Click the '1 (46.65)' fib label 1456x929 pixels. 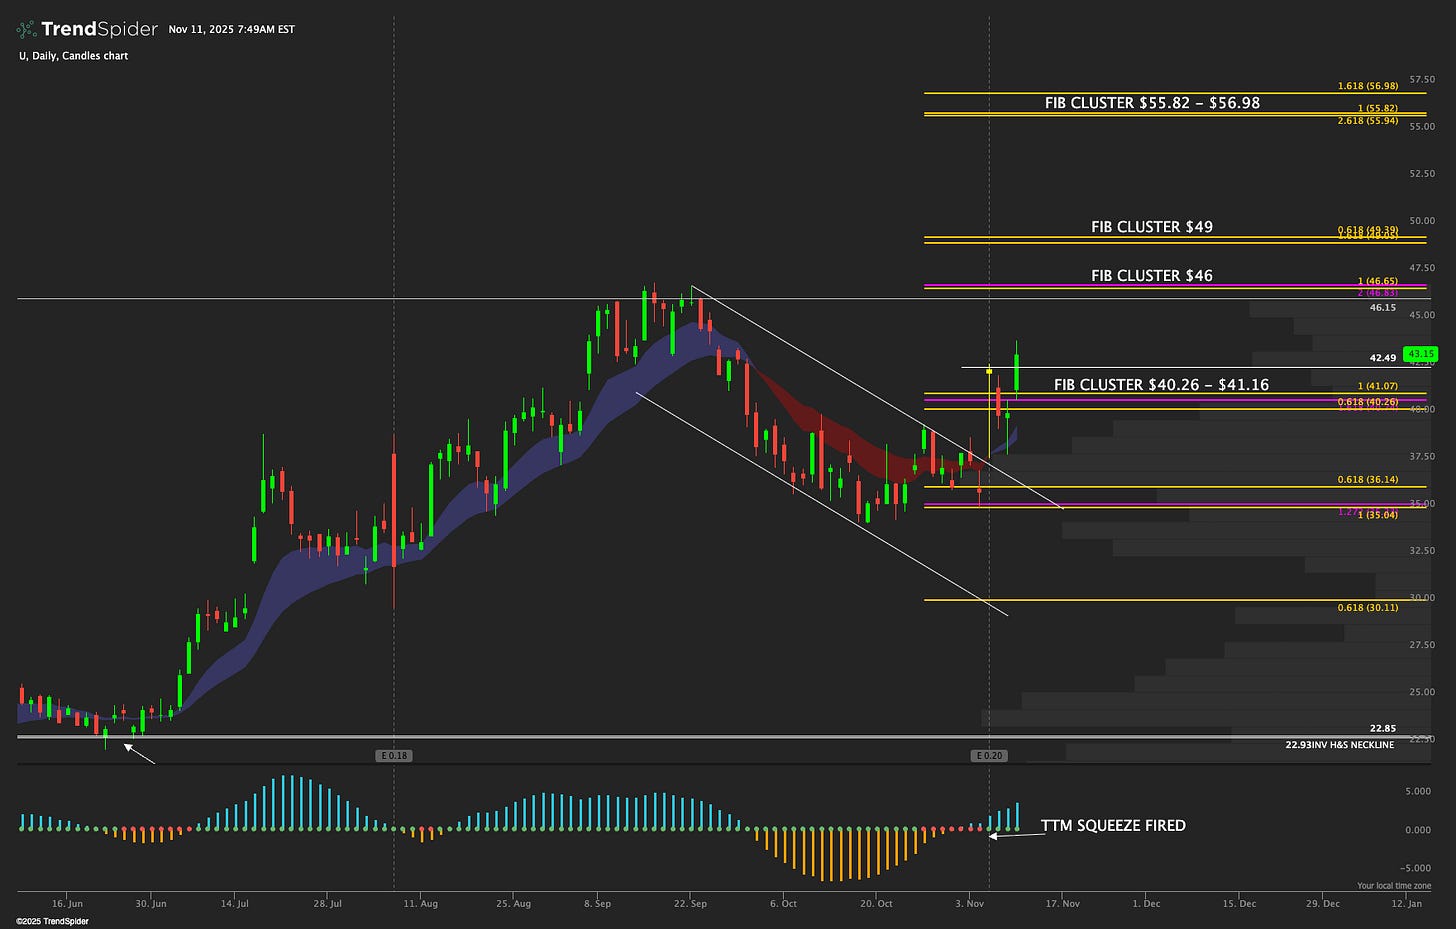(x=1377, y=282)
